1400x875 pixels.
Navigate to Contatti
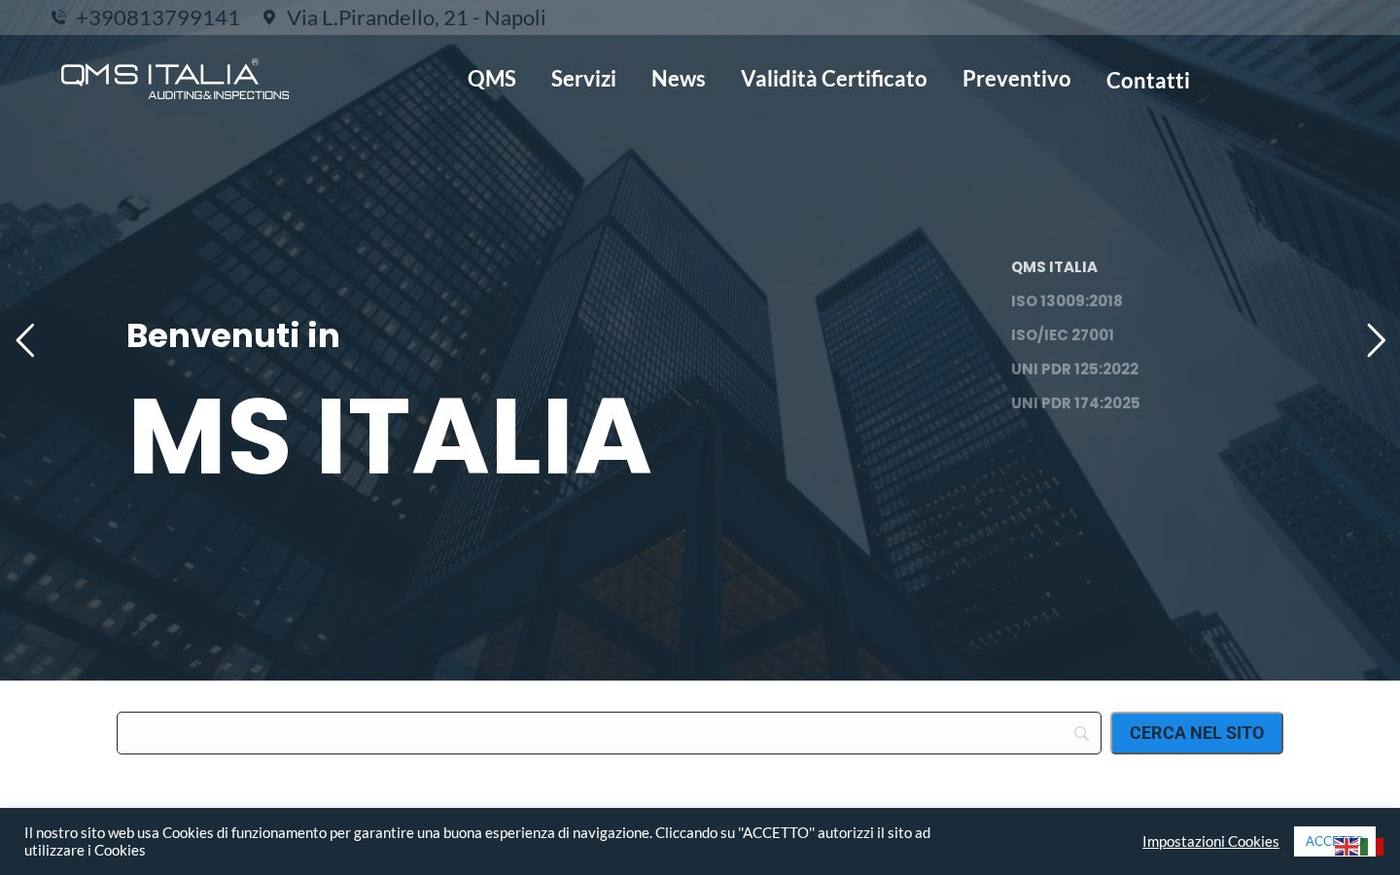pos(1148,81)
